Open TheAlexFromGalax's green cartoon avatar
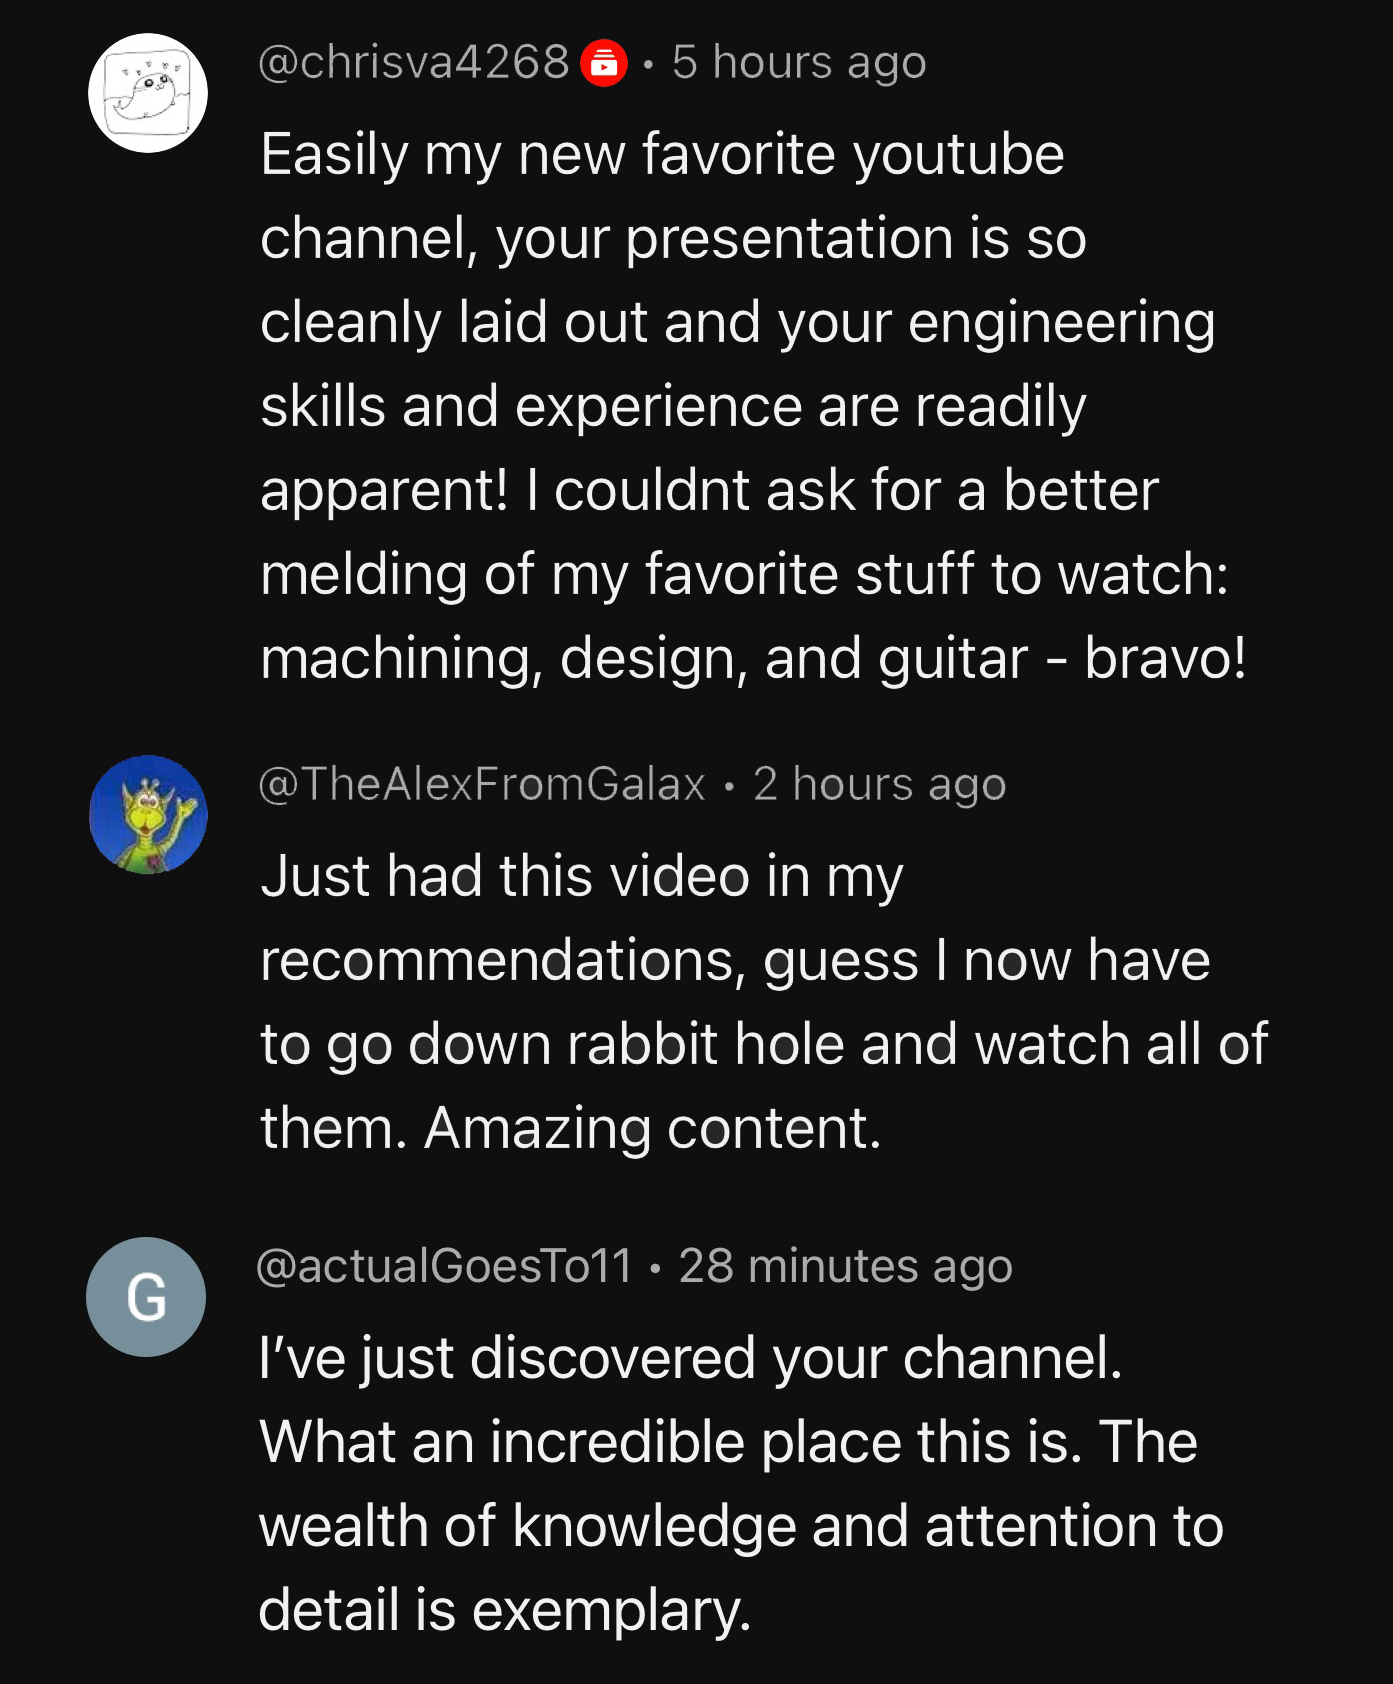 (x=148, y=814)
